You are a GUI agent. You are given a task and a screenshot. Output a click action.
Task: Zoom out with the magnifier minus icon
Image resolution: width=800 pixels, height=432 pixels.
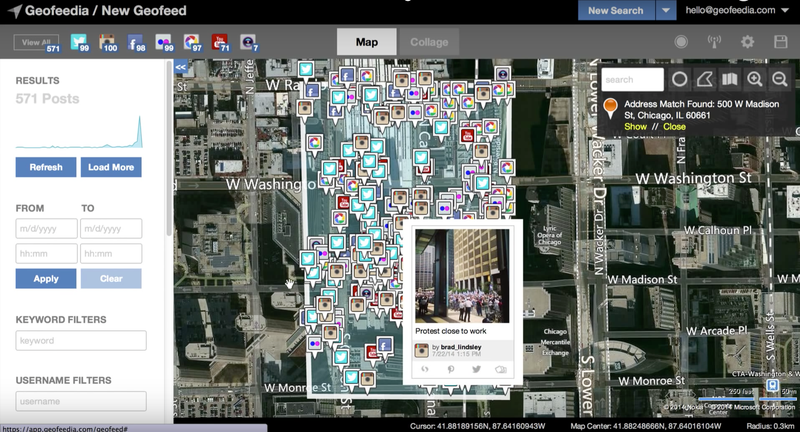point(780,79)
